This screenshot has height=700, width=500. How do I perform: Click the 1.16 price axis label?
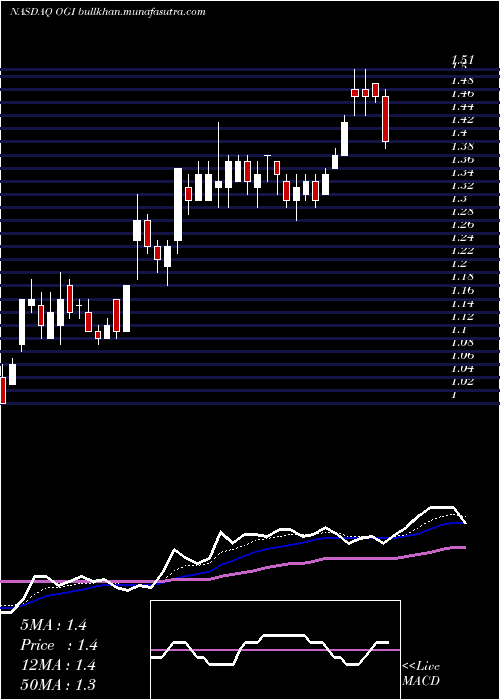tap(462, 291)
